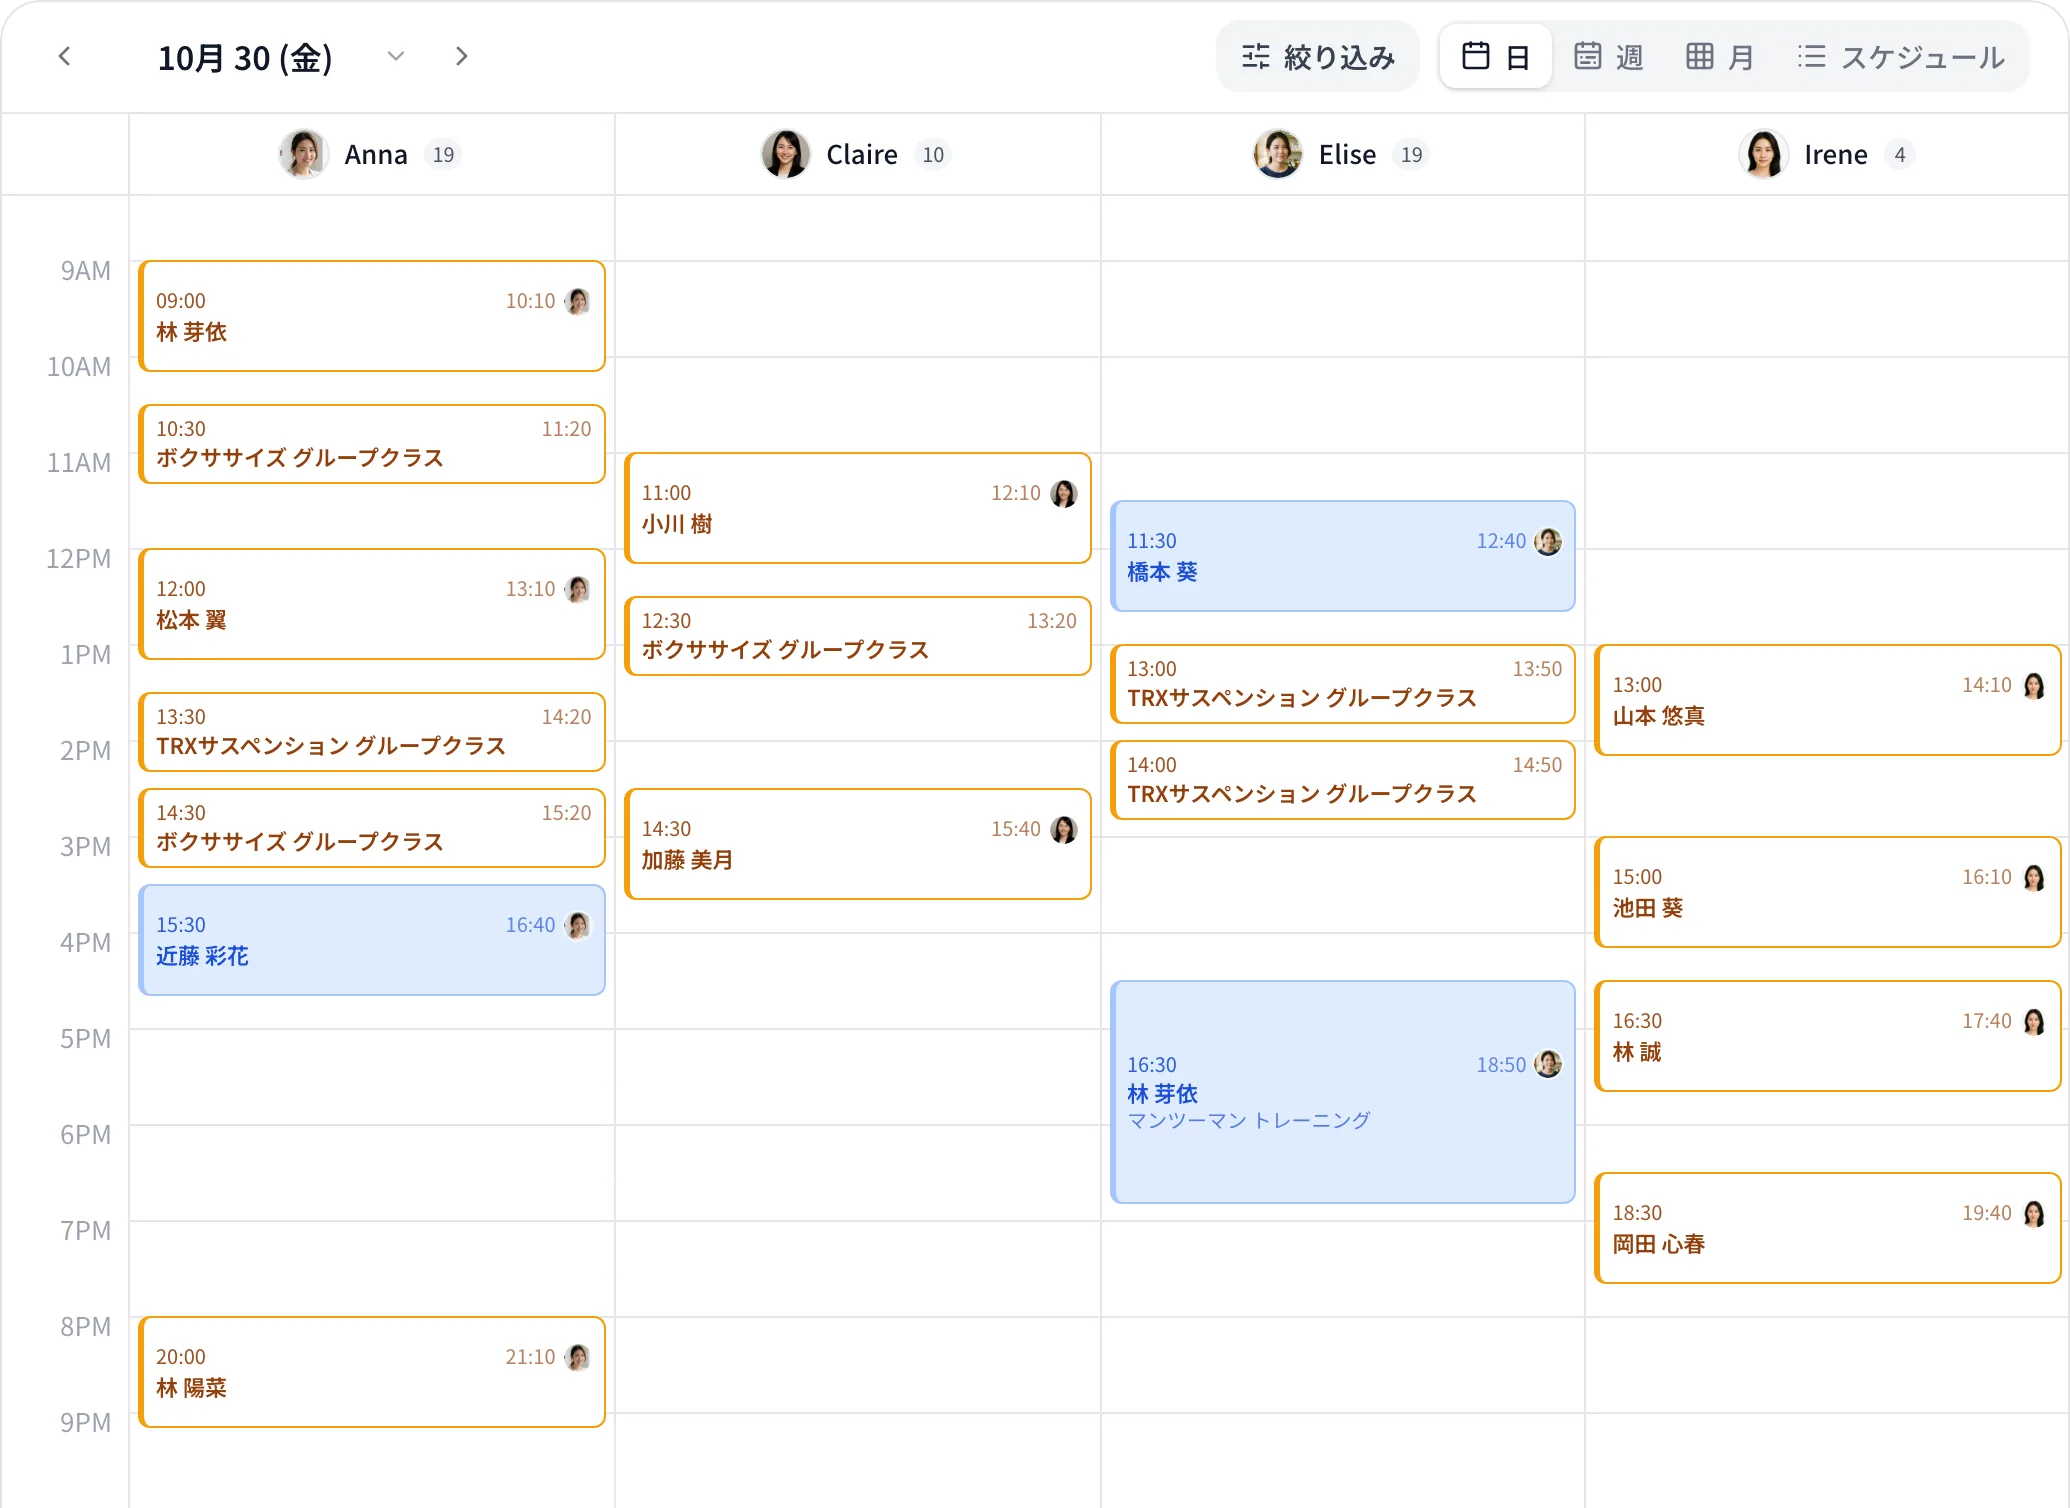Open the 20:00 林 陽菜 appointment

click(x=372, y=1372)
